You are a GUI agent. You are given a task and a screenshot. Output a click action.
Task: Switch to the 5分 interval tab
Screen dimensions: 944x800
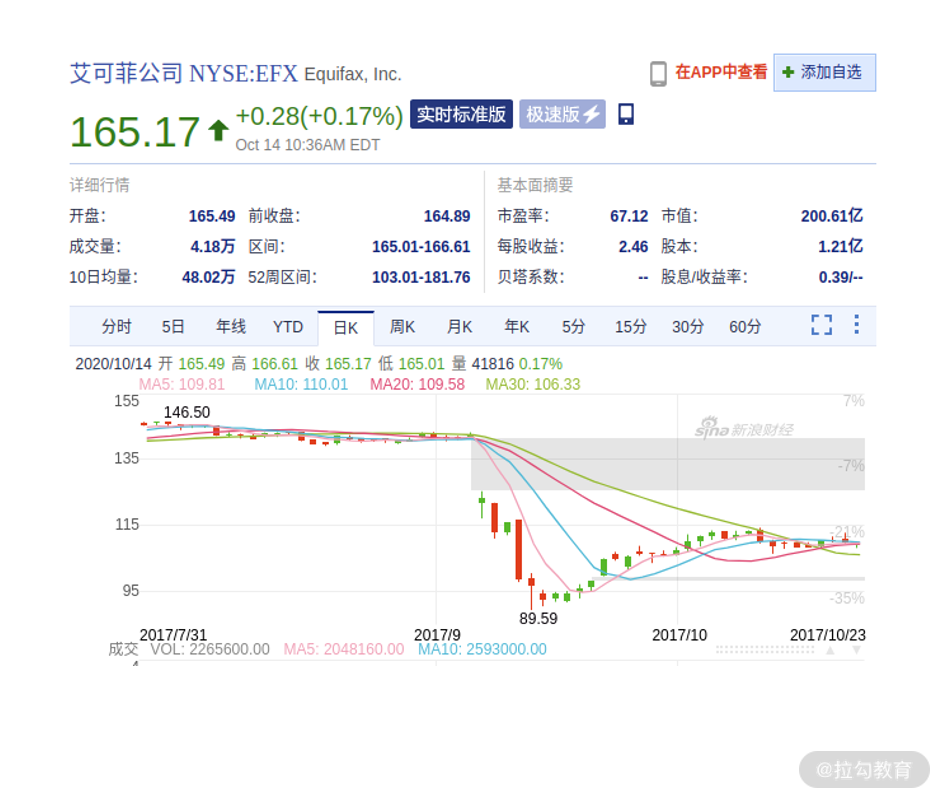click(573, 327)
